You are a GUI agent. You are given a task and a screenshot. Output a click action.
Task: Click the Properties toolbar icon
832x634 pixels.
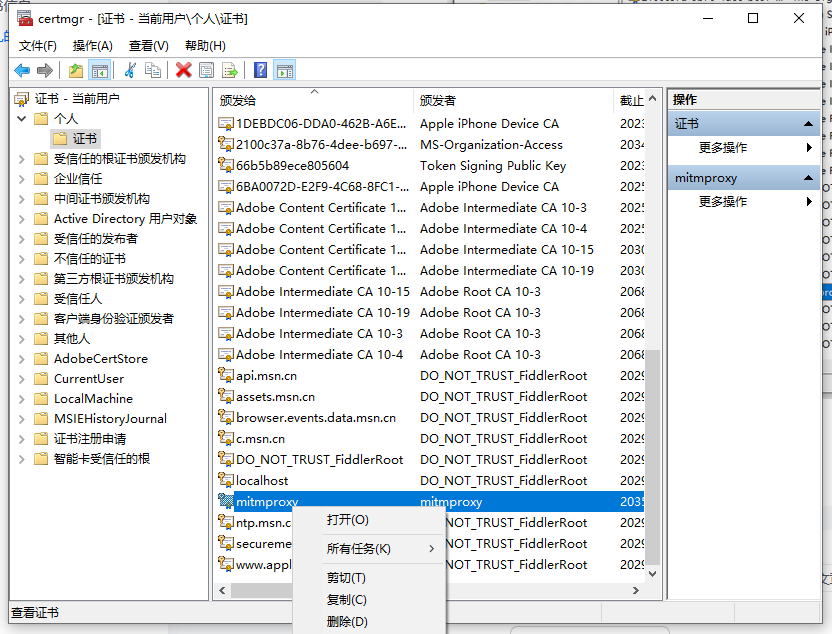206,70
